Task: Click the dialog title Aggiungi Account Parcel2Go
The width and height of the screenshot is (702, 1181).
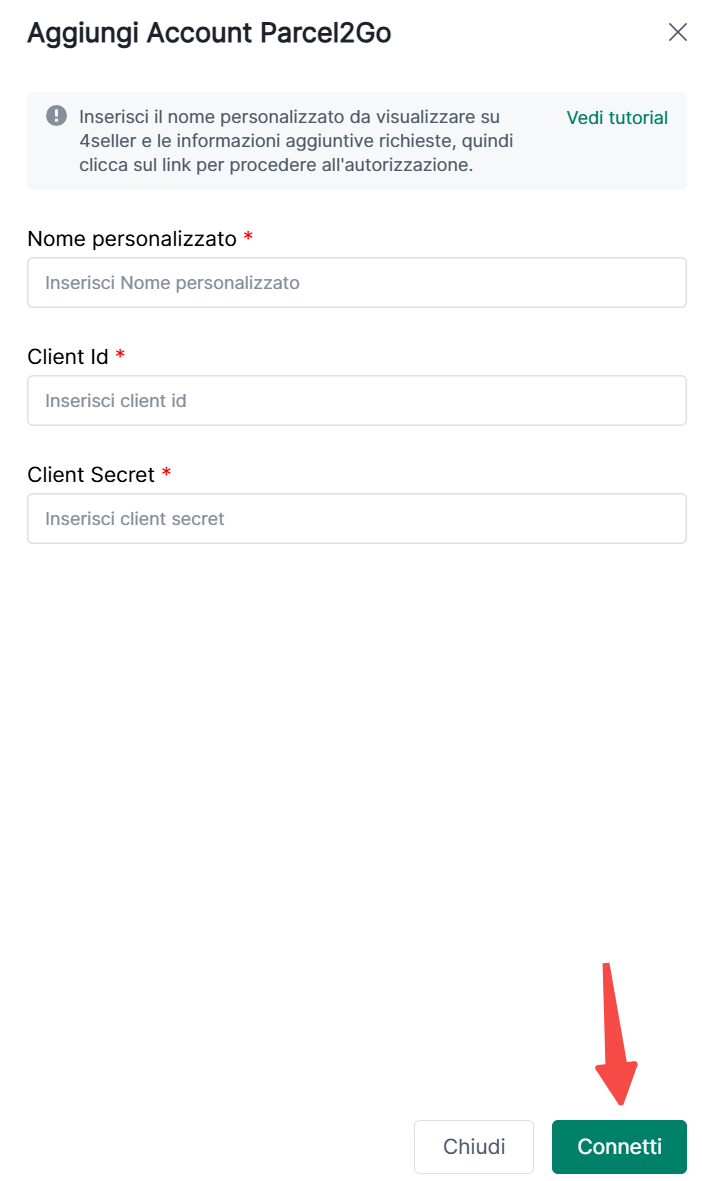Action: (x=209, y=33)
